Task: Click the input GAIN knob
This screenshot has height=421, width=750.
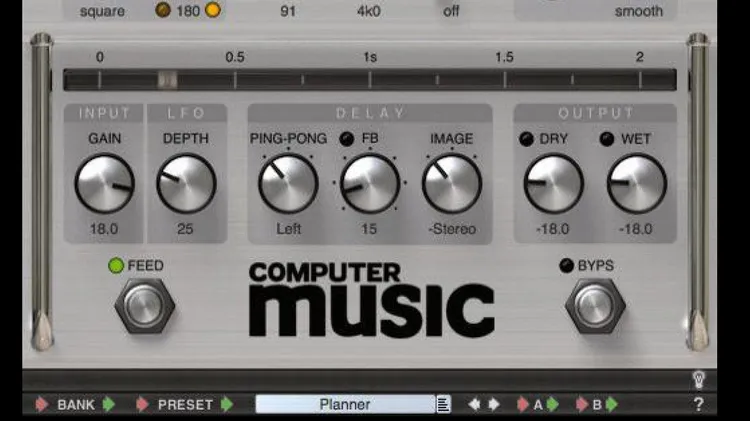Action: click(x=104, y=184)
